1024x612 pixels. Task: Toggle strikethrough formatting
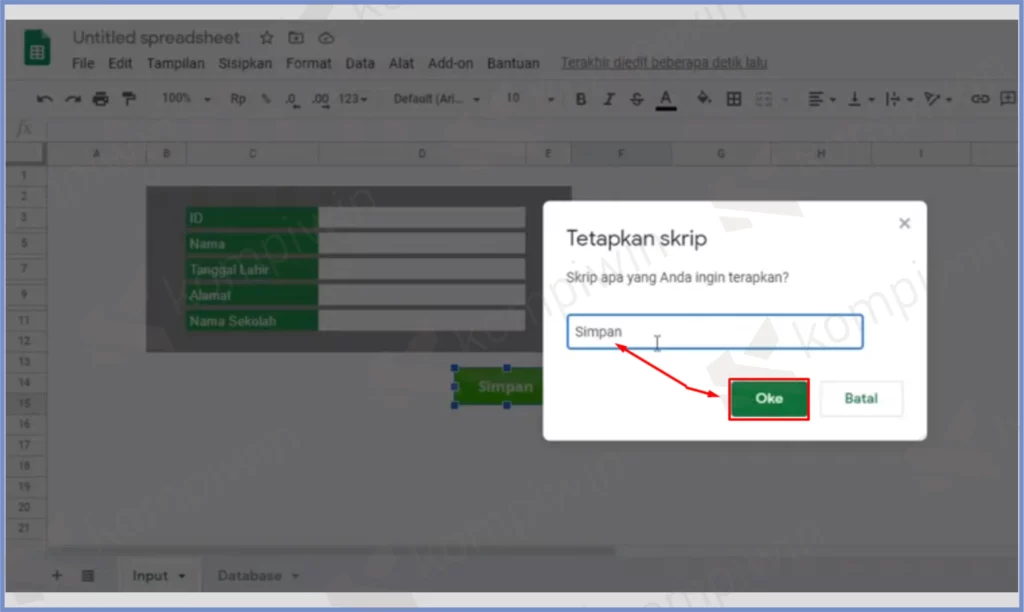coord(637,99)
